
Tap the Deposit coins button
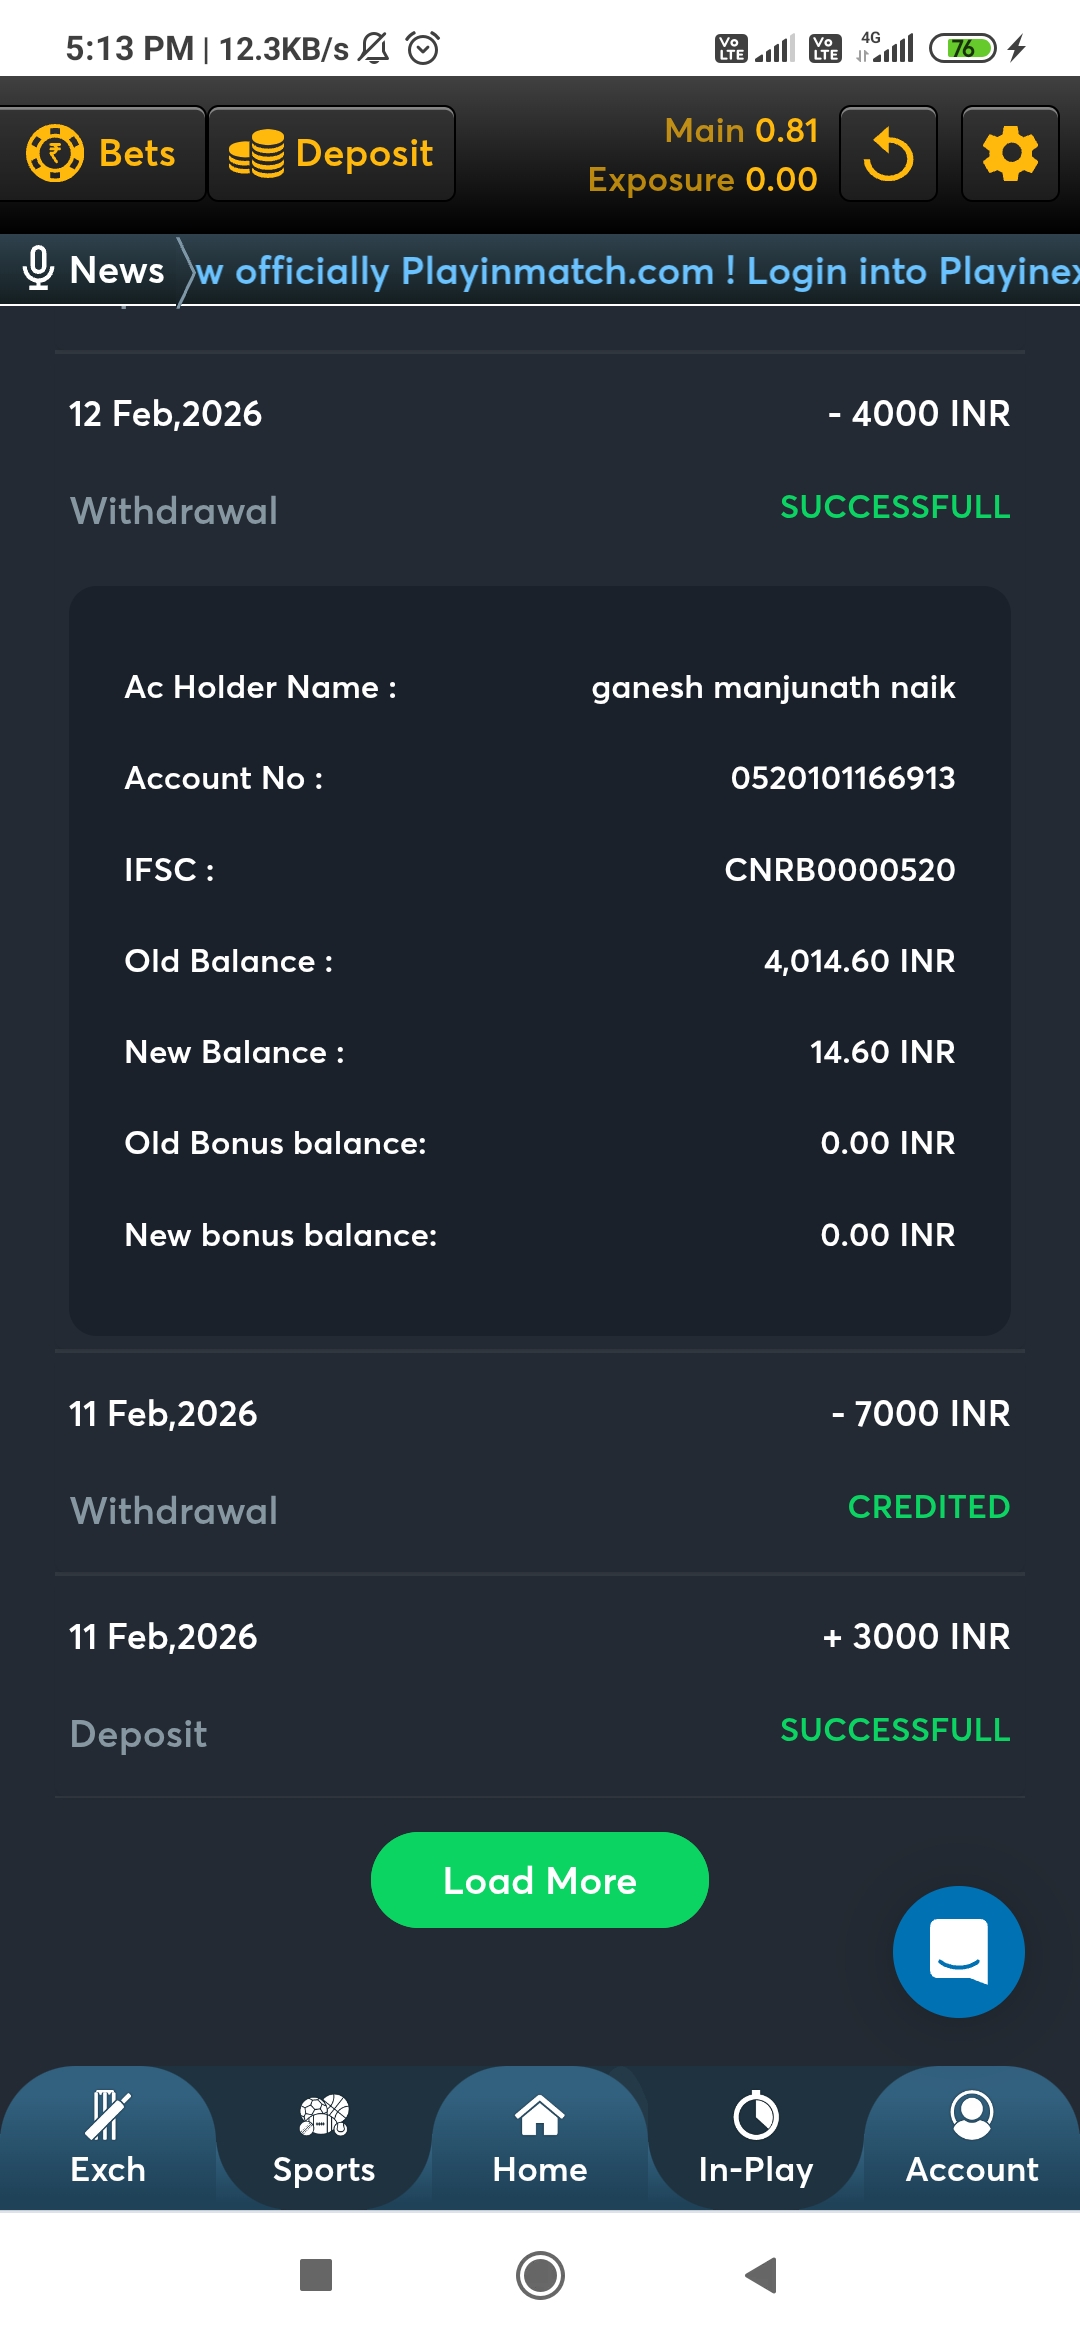[x=331, y=154]
